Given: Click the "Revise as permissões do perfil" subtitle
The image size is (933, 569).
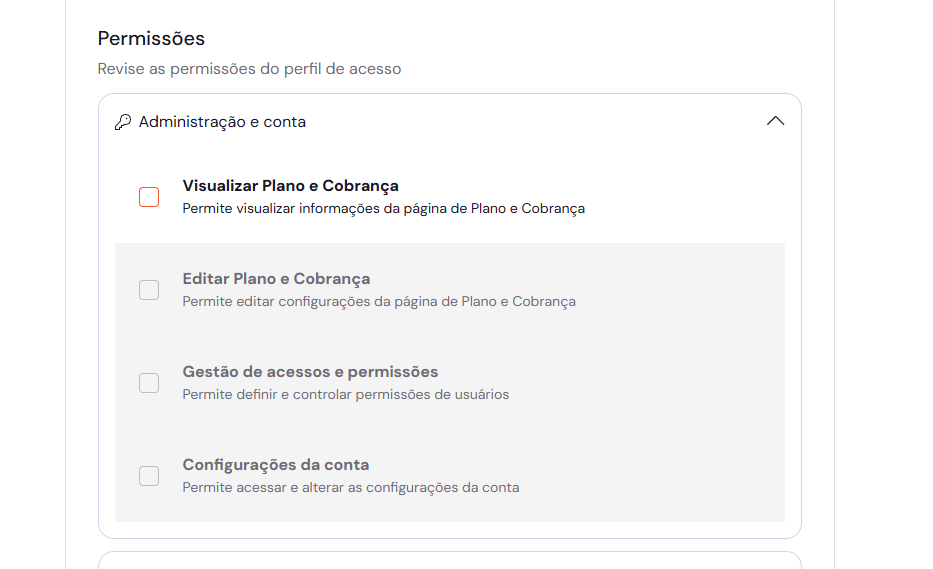Looking at the screenshot, I should pyautogui.click(x=249, y=69).
